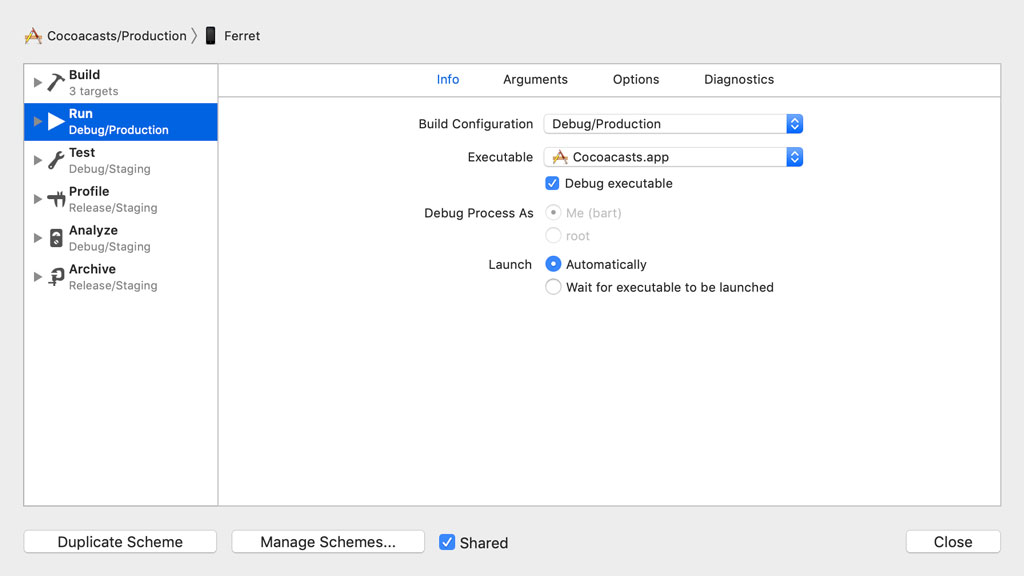This screenshot has width=1024, height=576.
Task: Click the Cocoacasts app icon in Executable field
Action: [x=559, y=157]
